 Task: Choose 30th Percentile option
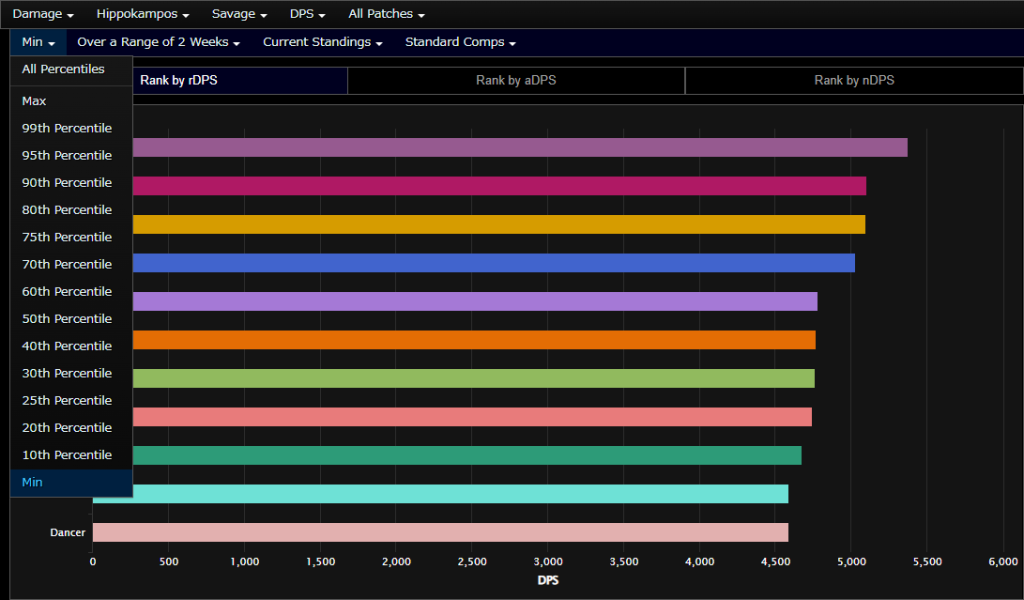click(71, 373)
